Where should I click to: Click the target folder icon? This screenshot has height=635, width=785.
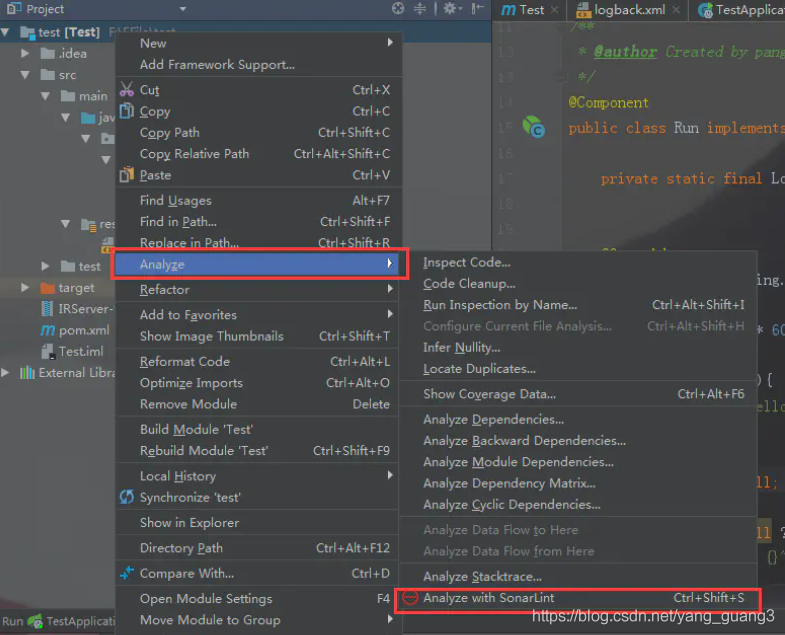(x=48, y=288)
